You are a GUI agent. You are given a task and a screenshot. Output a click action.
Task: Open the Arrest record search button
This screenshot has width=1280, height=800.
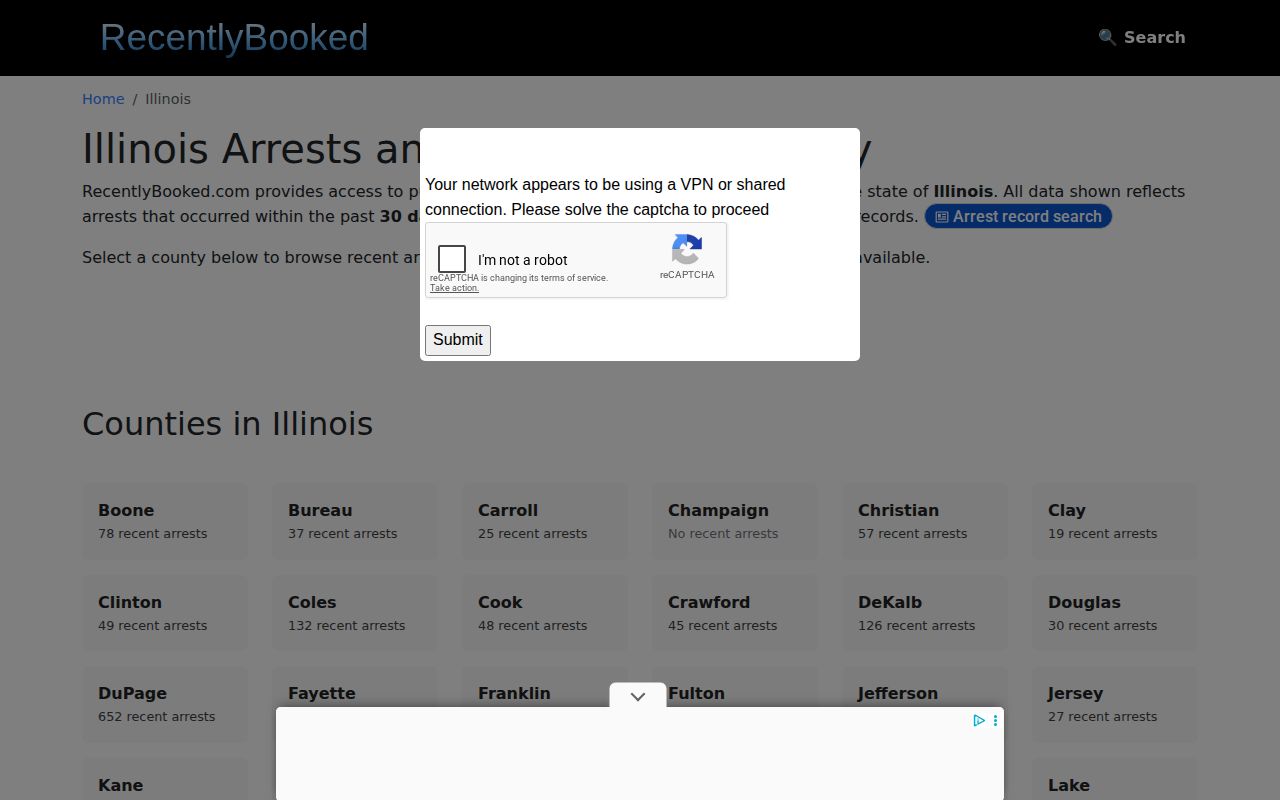(x=1018, y=216)
